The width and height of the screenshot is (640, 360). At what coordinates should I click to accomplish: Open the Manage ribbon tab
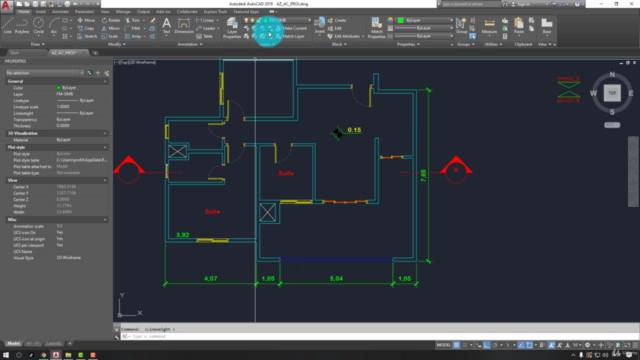(123, 11)
